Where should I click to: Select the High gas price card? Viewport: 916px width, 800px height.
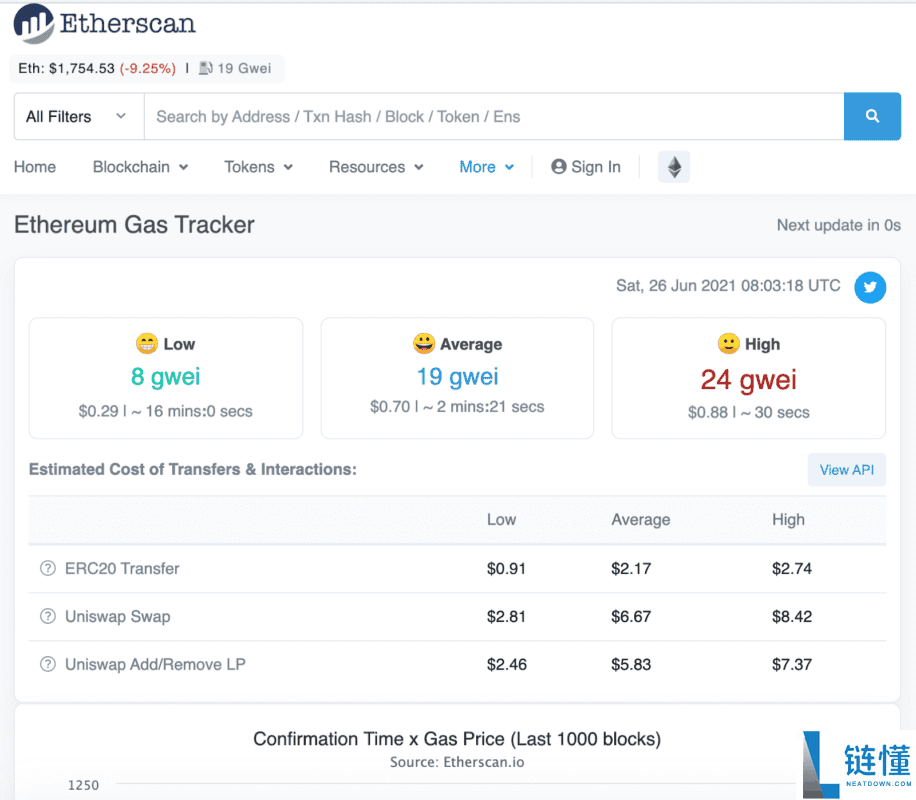pyautogui.click(x=748, y=378)
